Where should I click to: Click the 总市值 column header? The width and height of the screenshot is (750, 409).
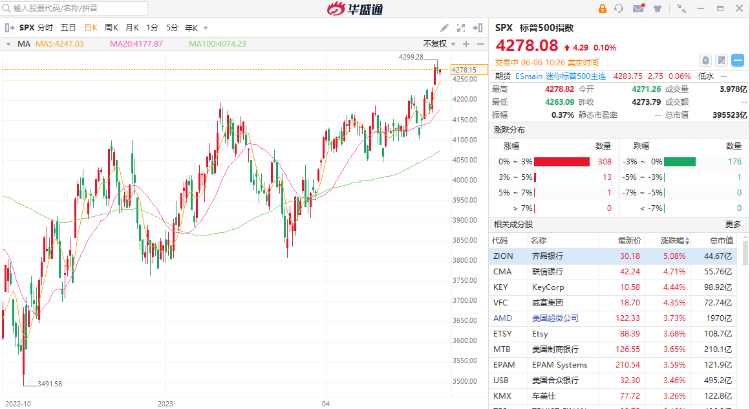(x=721, y=241)
